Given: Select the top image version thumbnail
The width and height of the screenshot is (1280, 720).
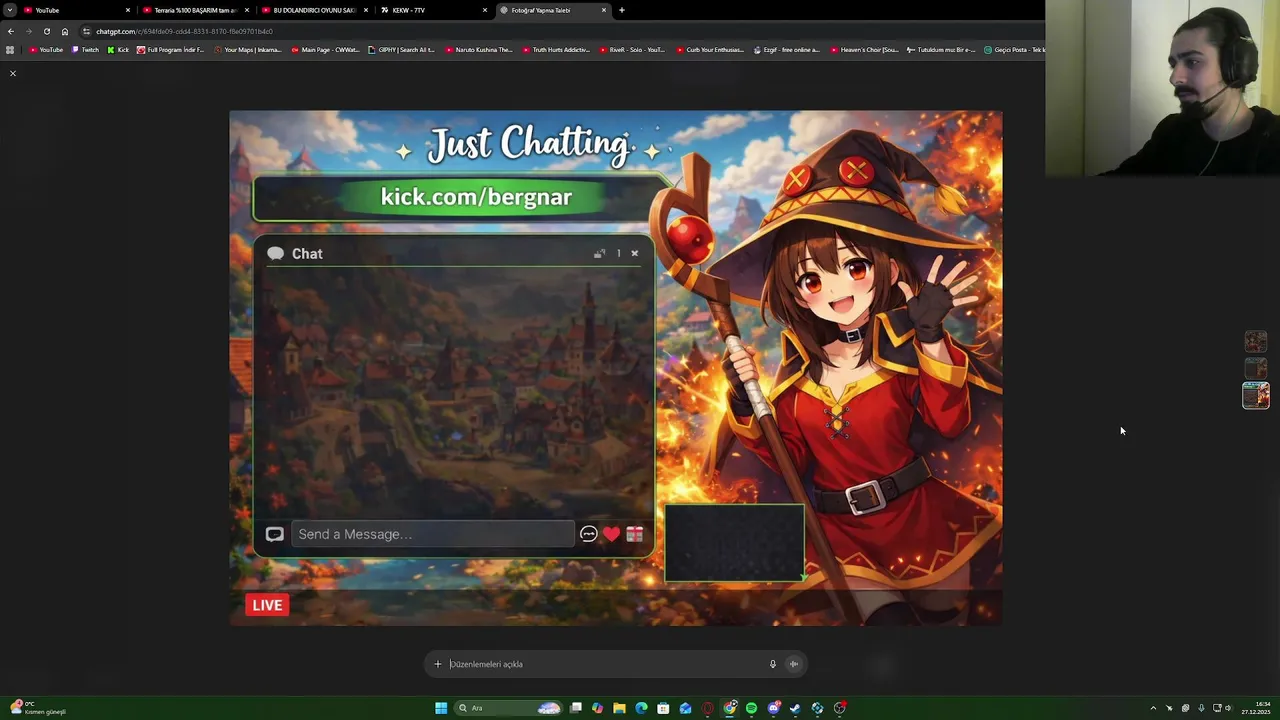Looking at the screenshot, I should point(1256,342).
